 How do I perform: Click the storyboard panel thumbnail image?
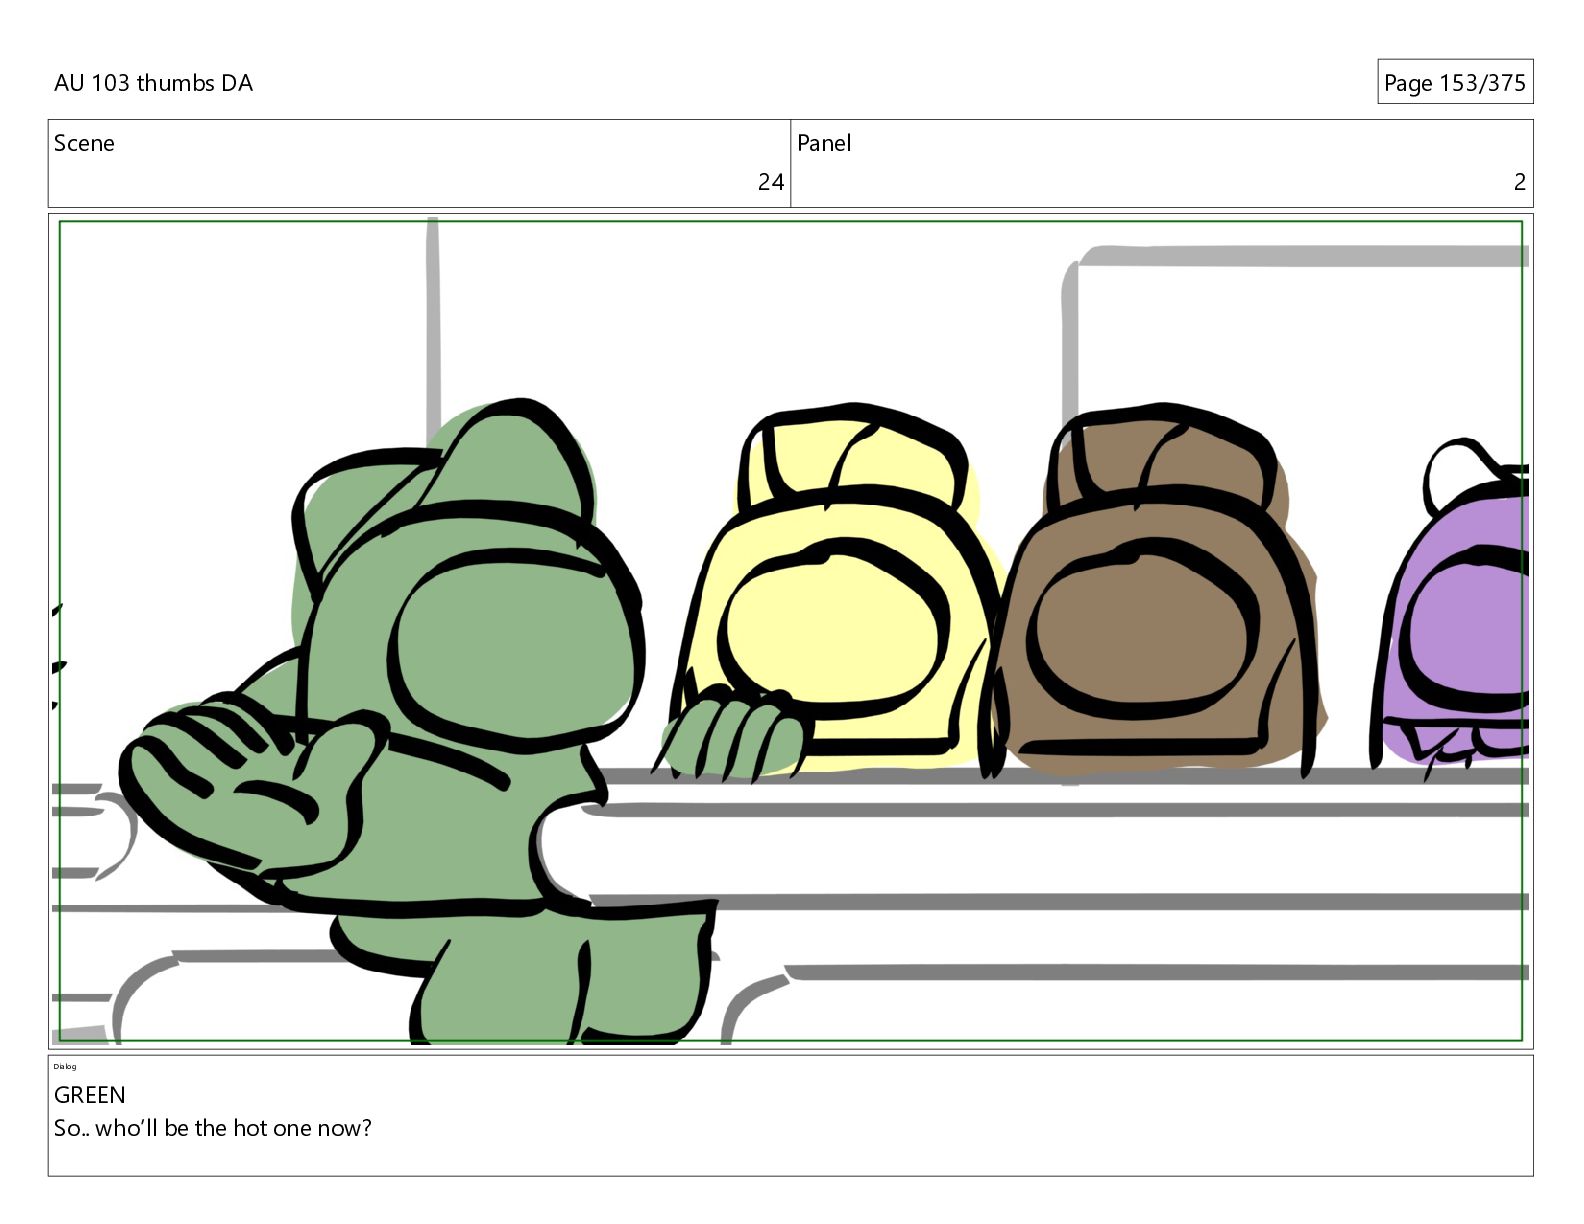click(790, 631)
